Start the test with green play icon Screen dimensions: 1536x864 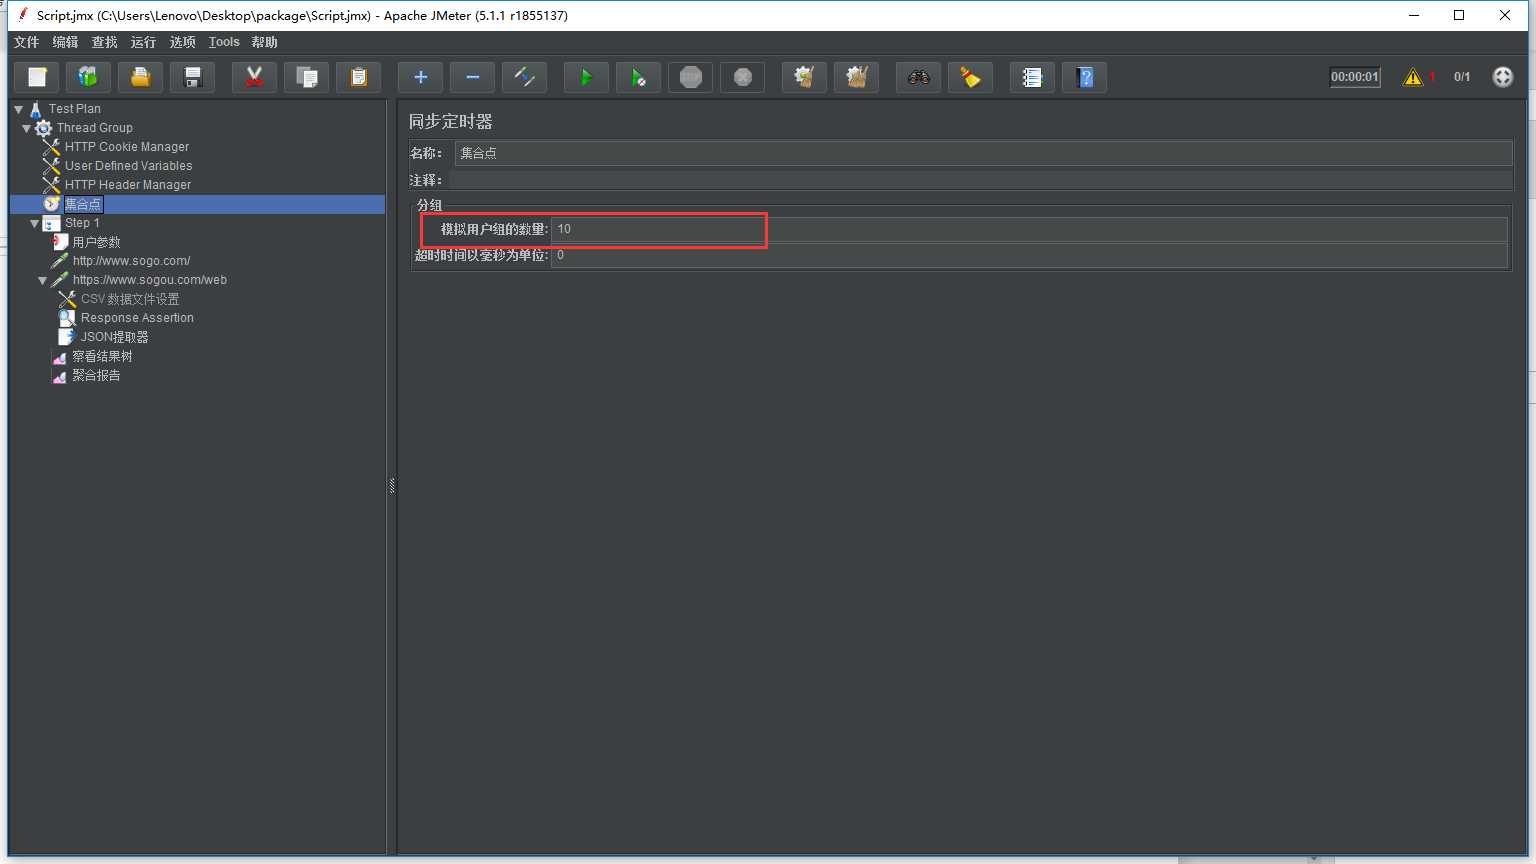tap(587, 77)
